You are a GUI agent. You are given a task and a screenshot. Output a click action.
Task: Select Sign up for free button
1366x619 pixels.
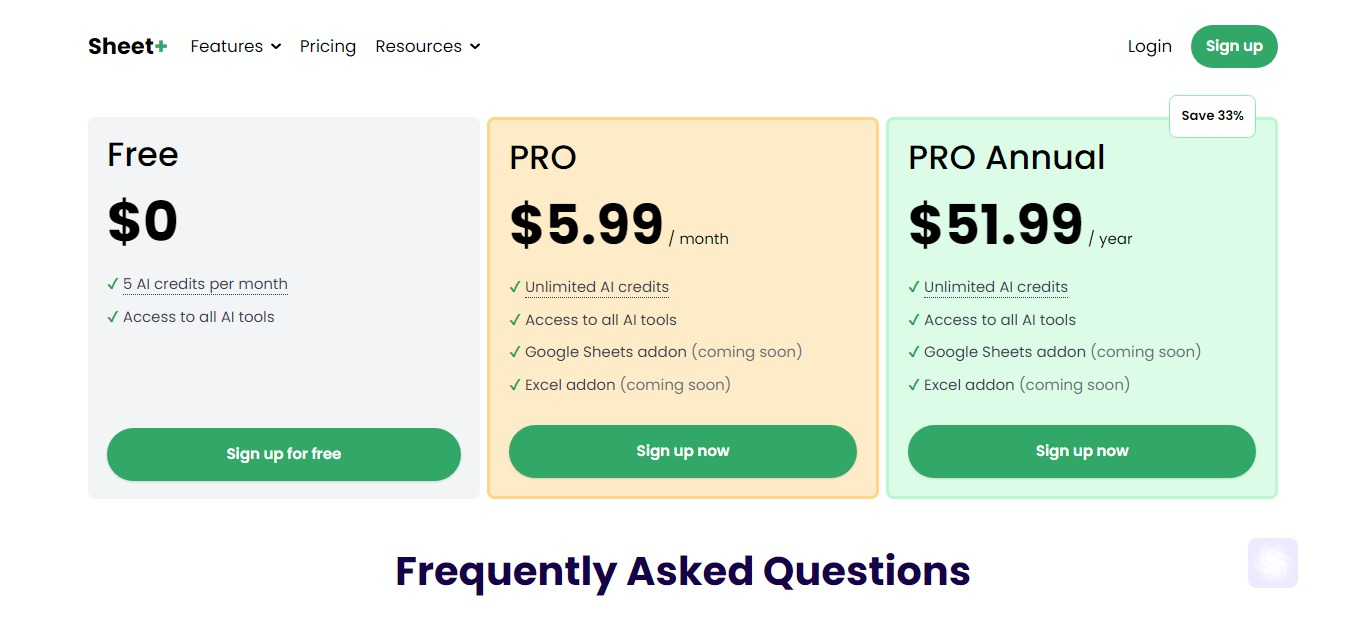(x=284, y=454)
